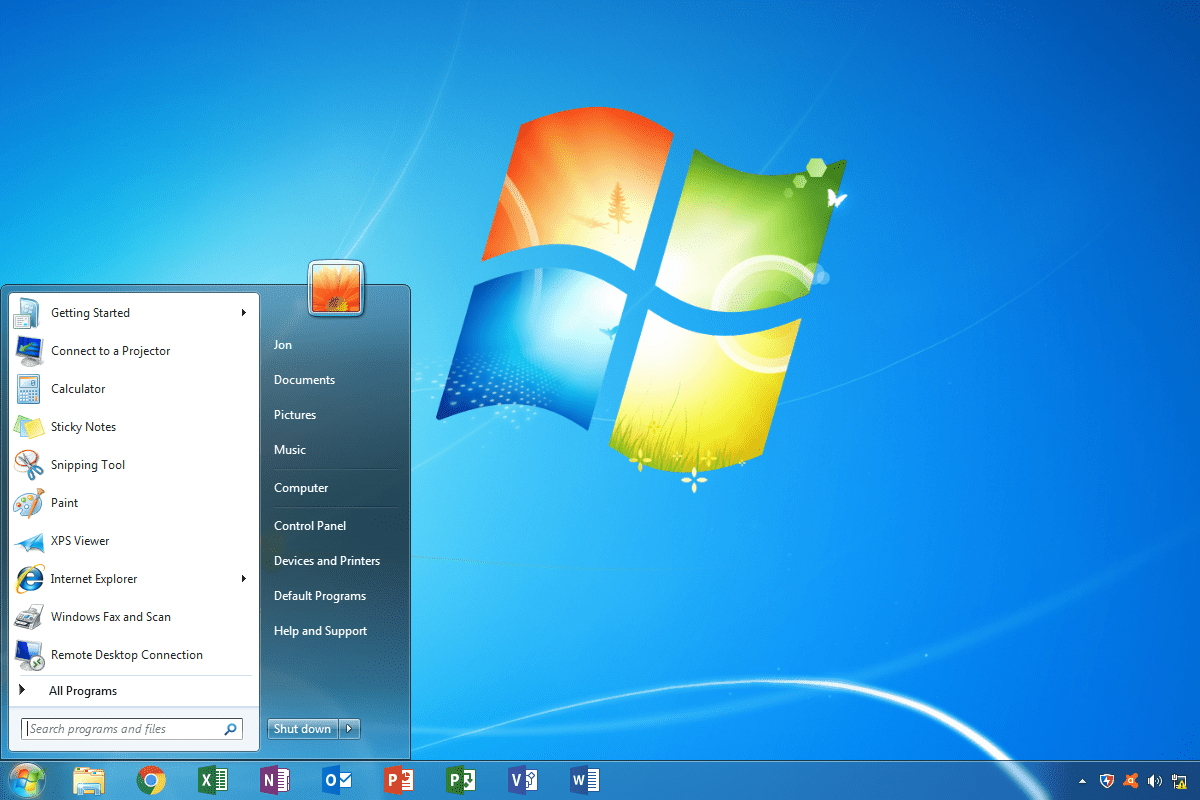Open the Shut down options arrow
This screenshot has width=1200, height=800.
(349, 728)
